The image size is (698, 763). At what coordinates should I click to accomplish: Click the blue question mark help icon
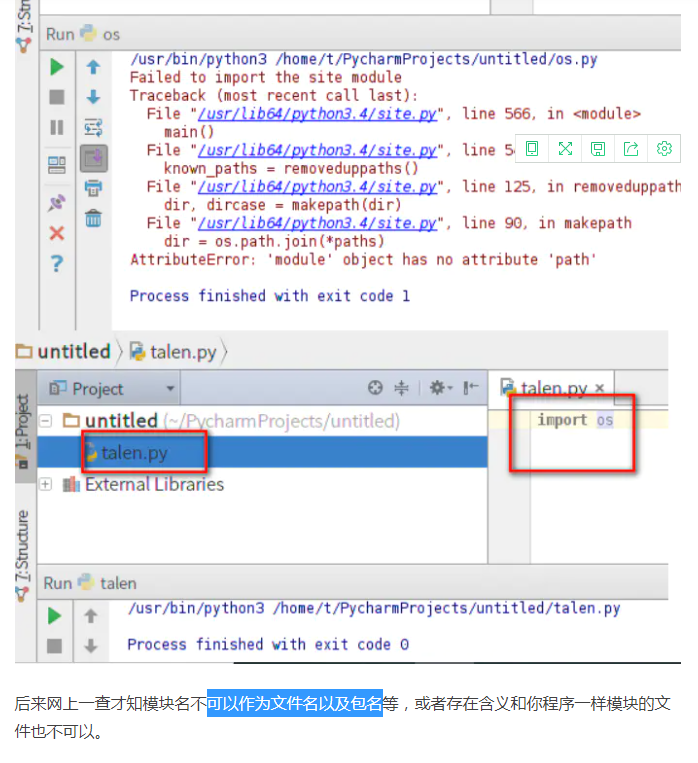[x=56, y=263]
